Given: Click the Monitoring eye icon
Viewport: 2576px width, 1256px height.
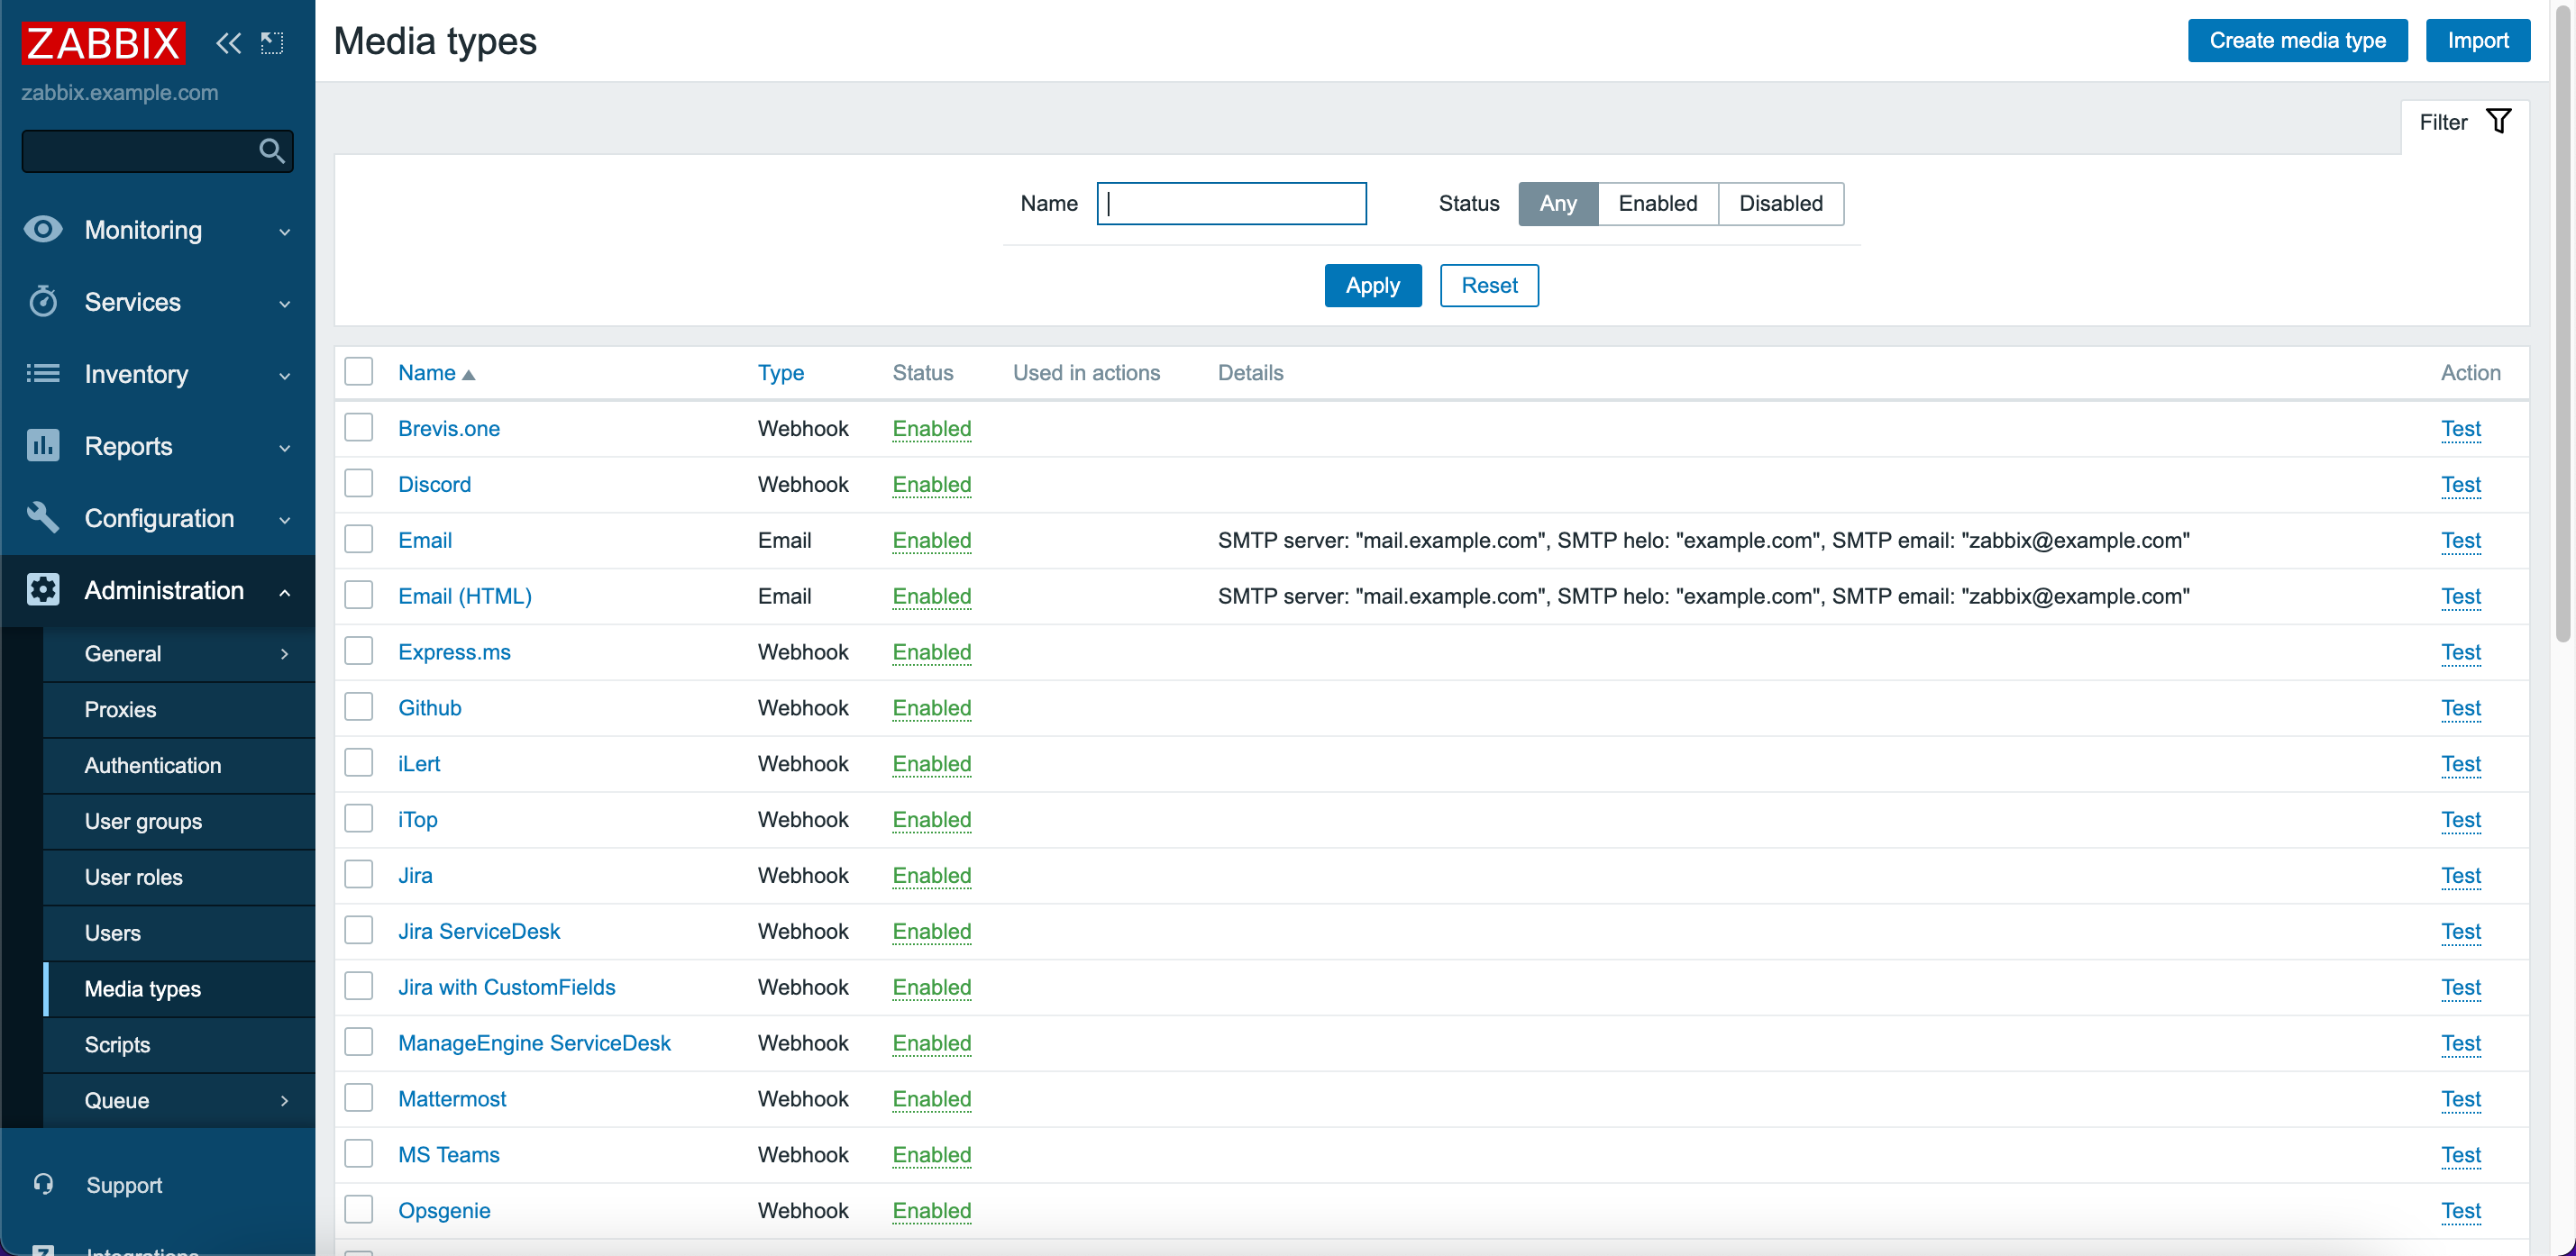Looking at the screenshot, I should (x=43, y=230).
